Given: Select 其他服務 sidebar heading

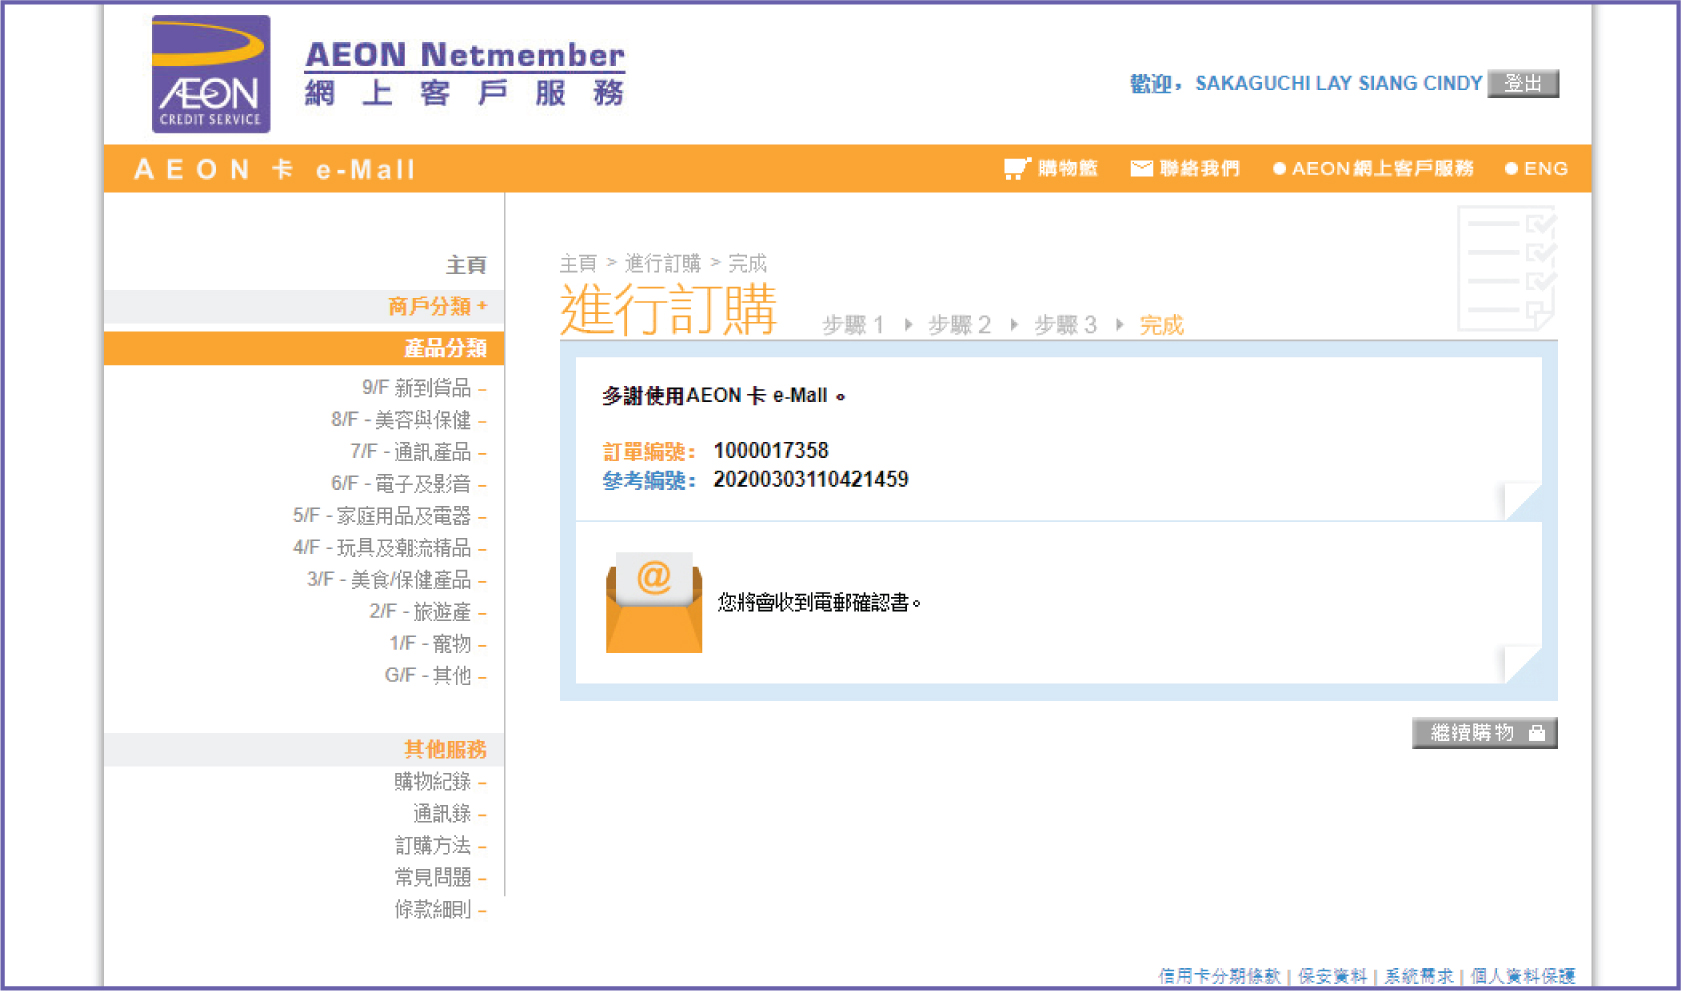Looking at the screenshot, I should [445, 749].
